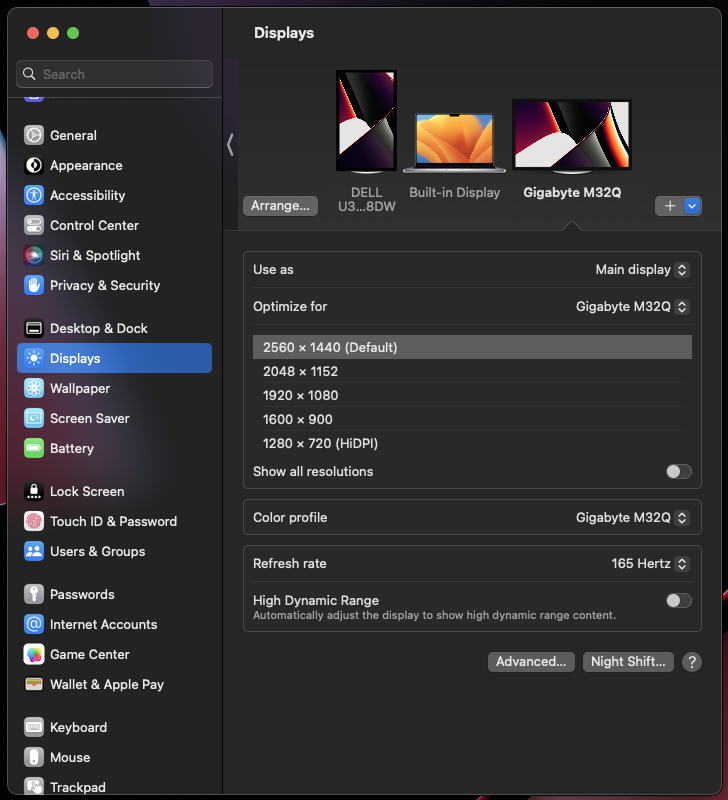Open Battery settings icon
This screenshot has width=728, height=800.
pos(34,448)
